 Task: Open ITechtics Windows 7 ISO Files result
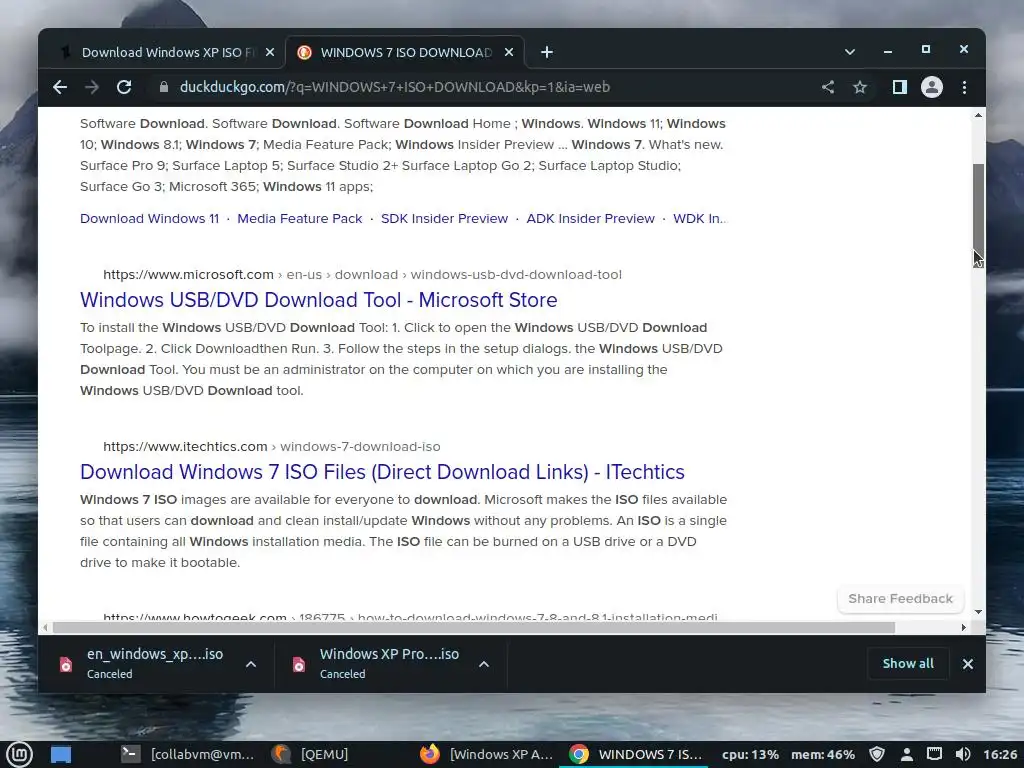pyautogui.click(x=382, y=472)
